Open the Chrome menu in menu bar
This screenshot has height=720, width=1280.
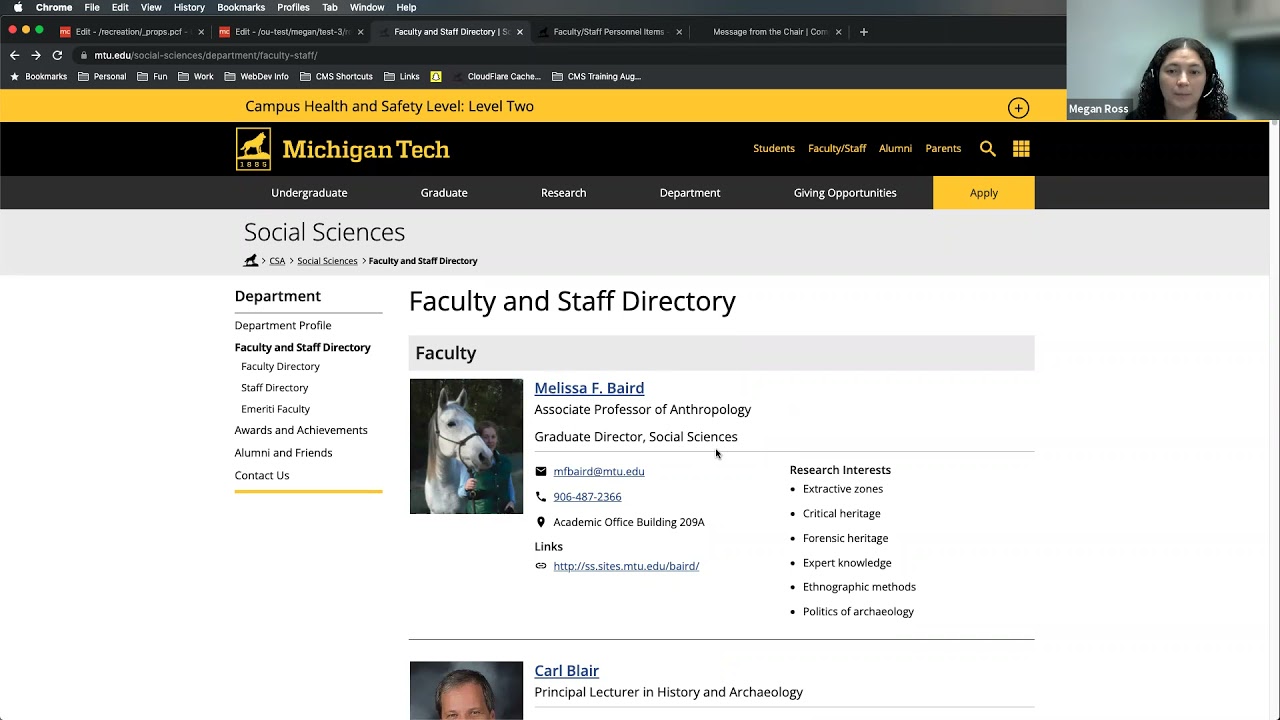pyautogui.click(x=54, y=7)
